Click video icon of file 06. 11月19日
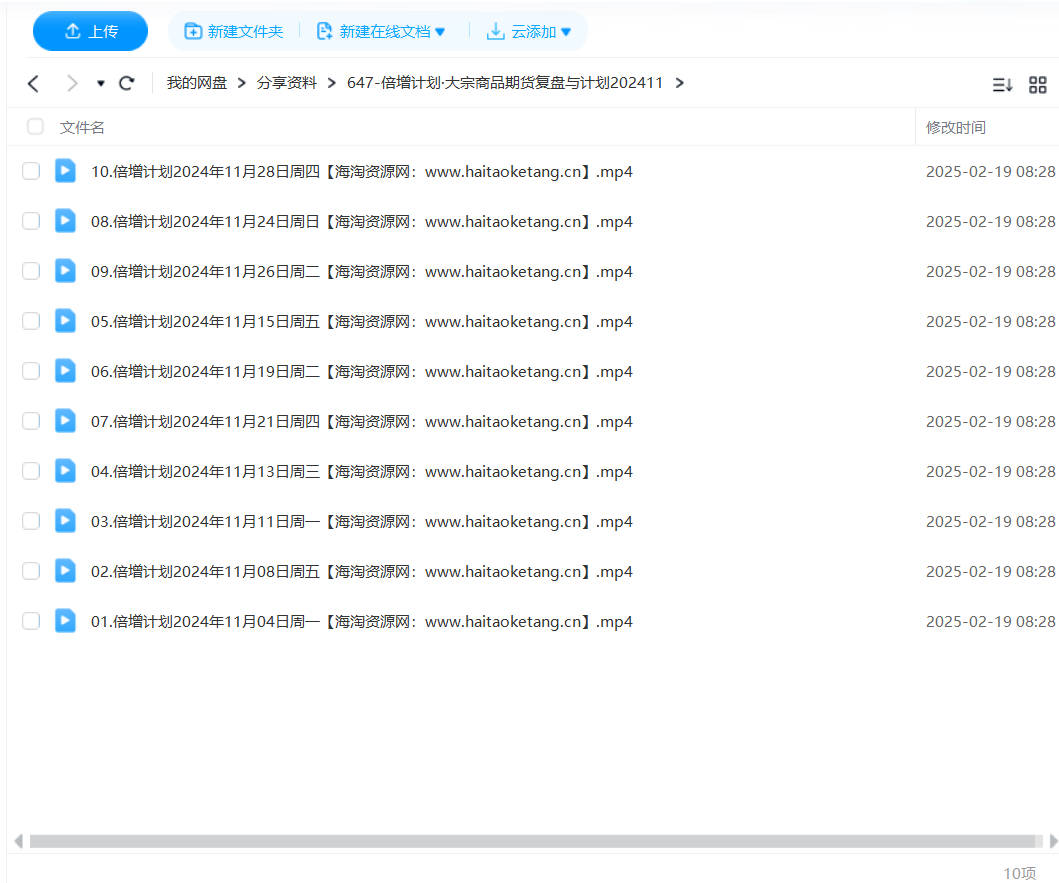This screenshot has height=883, width=1059. click(65, 371)
